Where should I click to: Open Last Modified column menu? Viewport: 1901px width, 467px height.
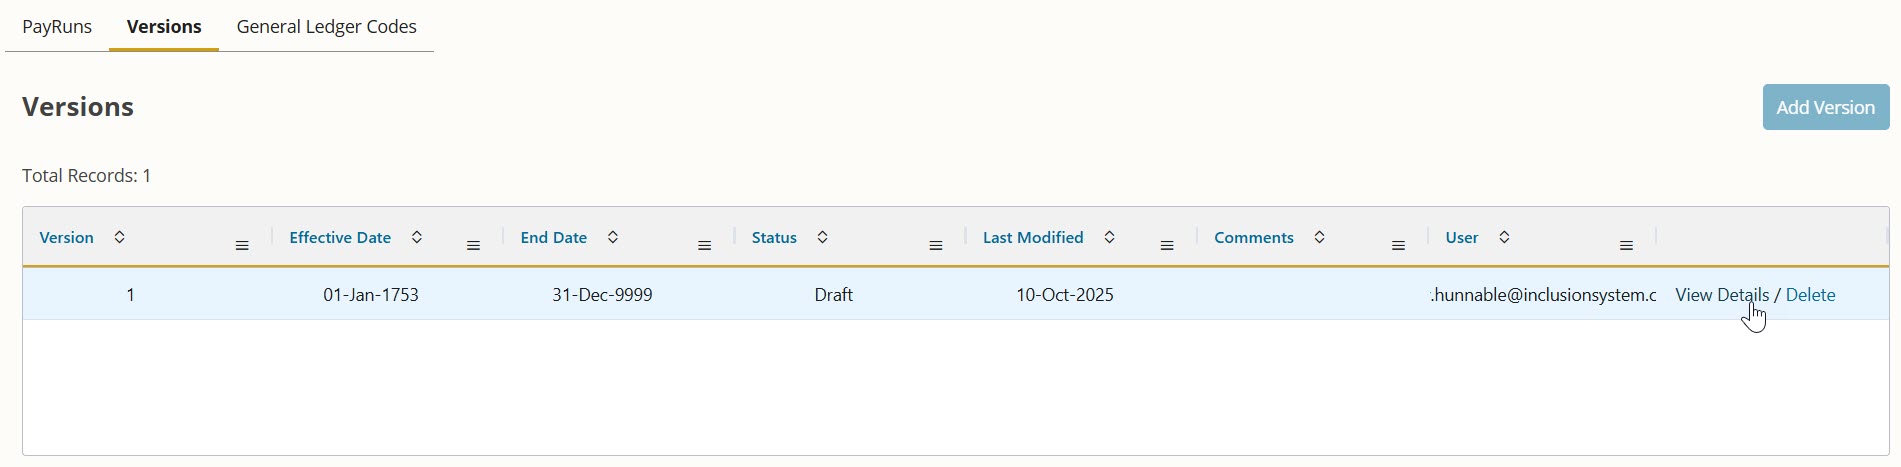tap(1167, 246)
